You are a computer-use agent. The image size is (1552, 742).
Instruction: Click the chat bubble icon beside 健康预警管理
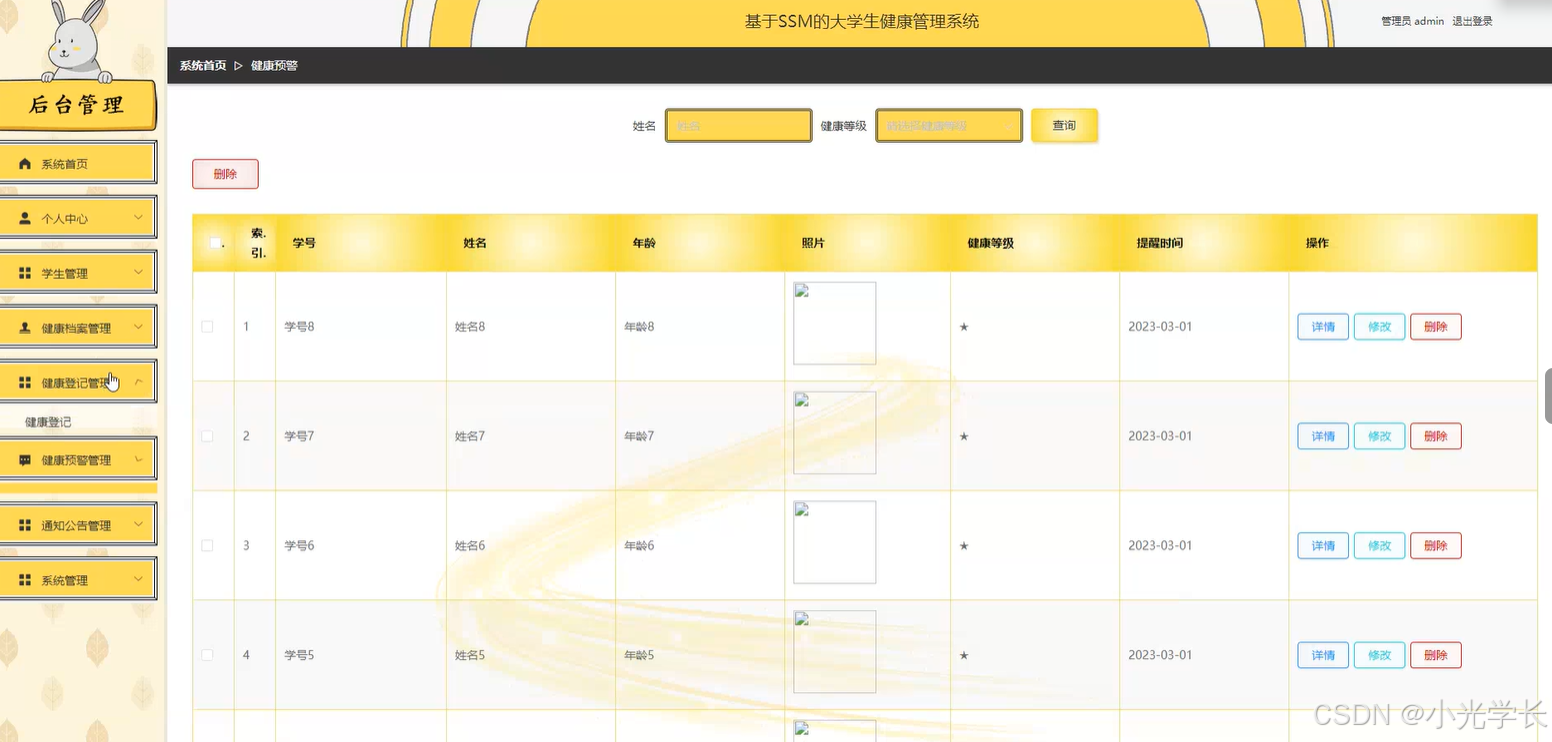(x=25, y=460)
